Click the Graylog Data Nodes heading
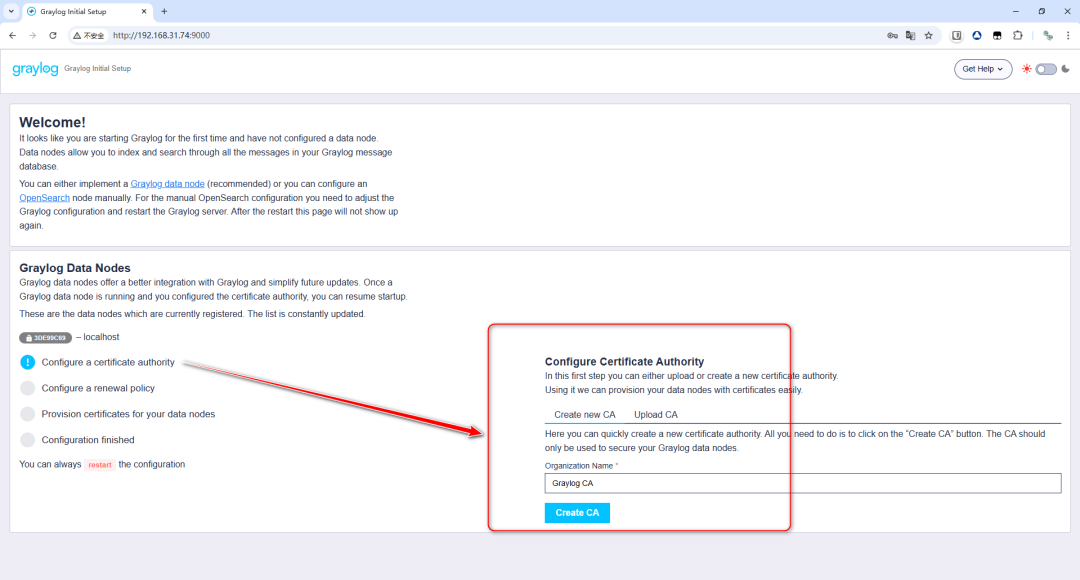 pos(74,268)
